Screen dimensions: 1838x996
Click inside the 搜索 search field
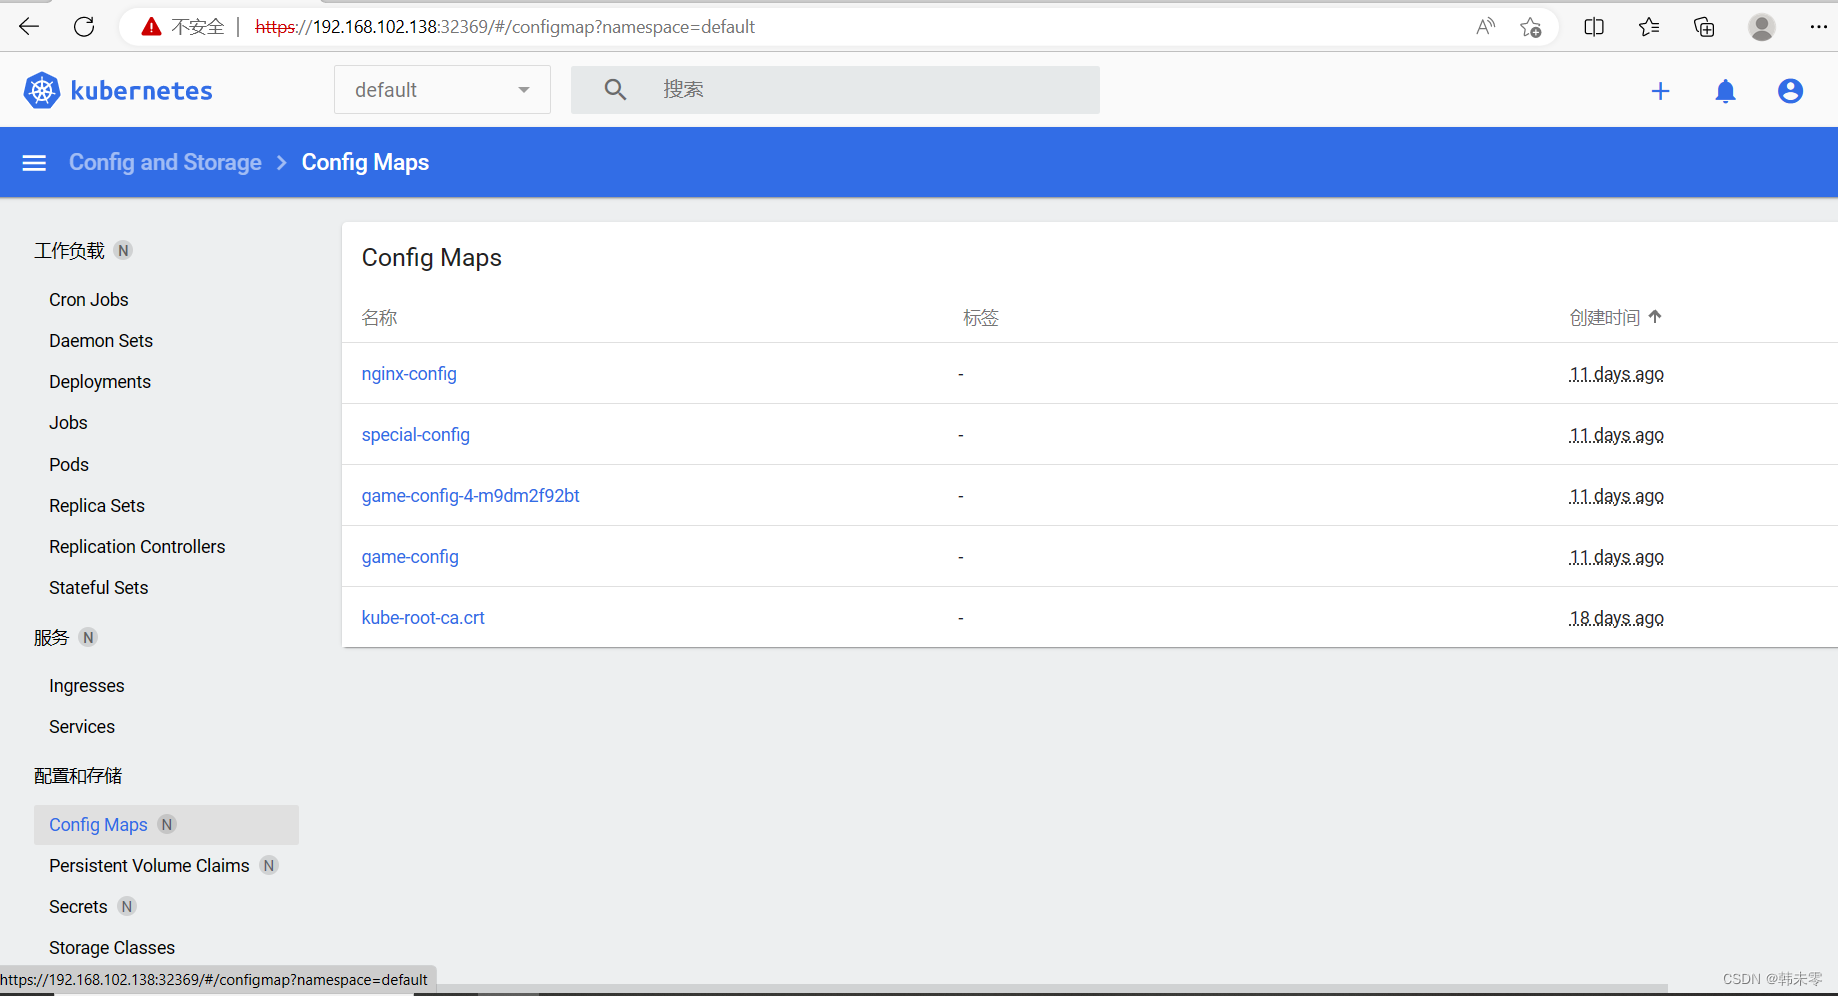800,89
